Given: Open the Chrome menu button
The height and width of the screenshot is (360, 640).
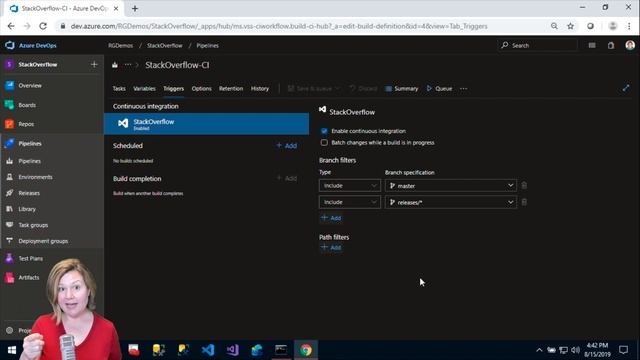Looking at the screenshot, I should point(629,26).
